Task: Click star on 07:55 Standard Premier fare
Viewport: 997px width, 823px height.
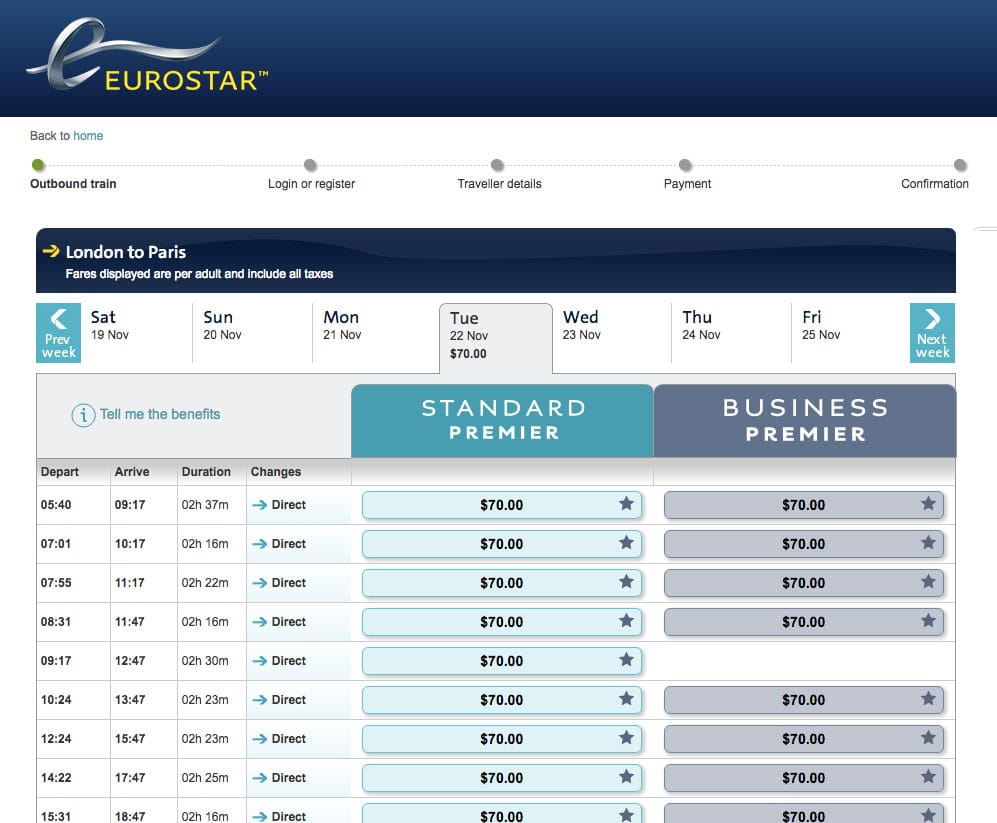Action: tap(626, 581)
